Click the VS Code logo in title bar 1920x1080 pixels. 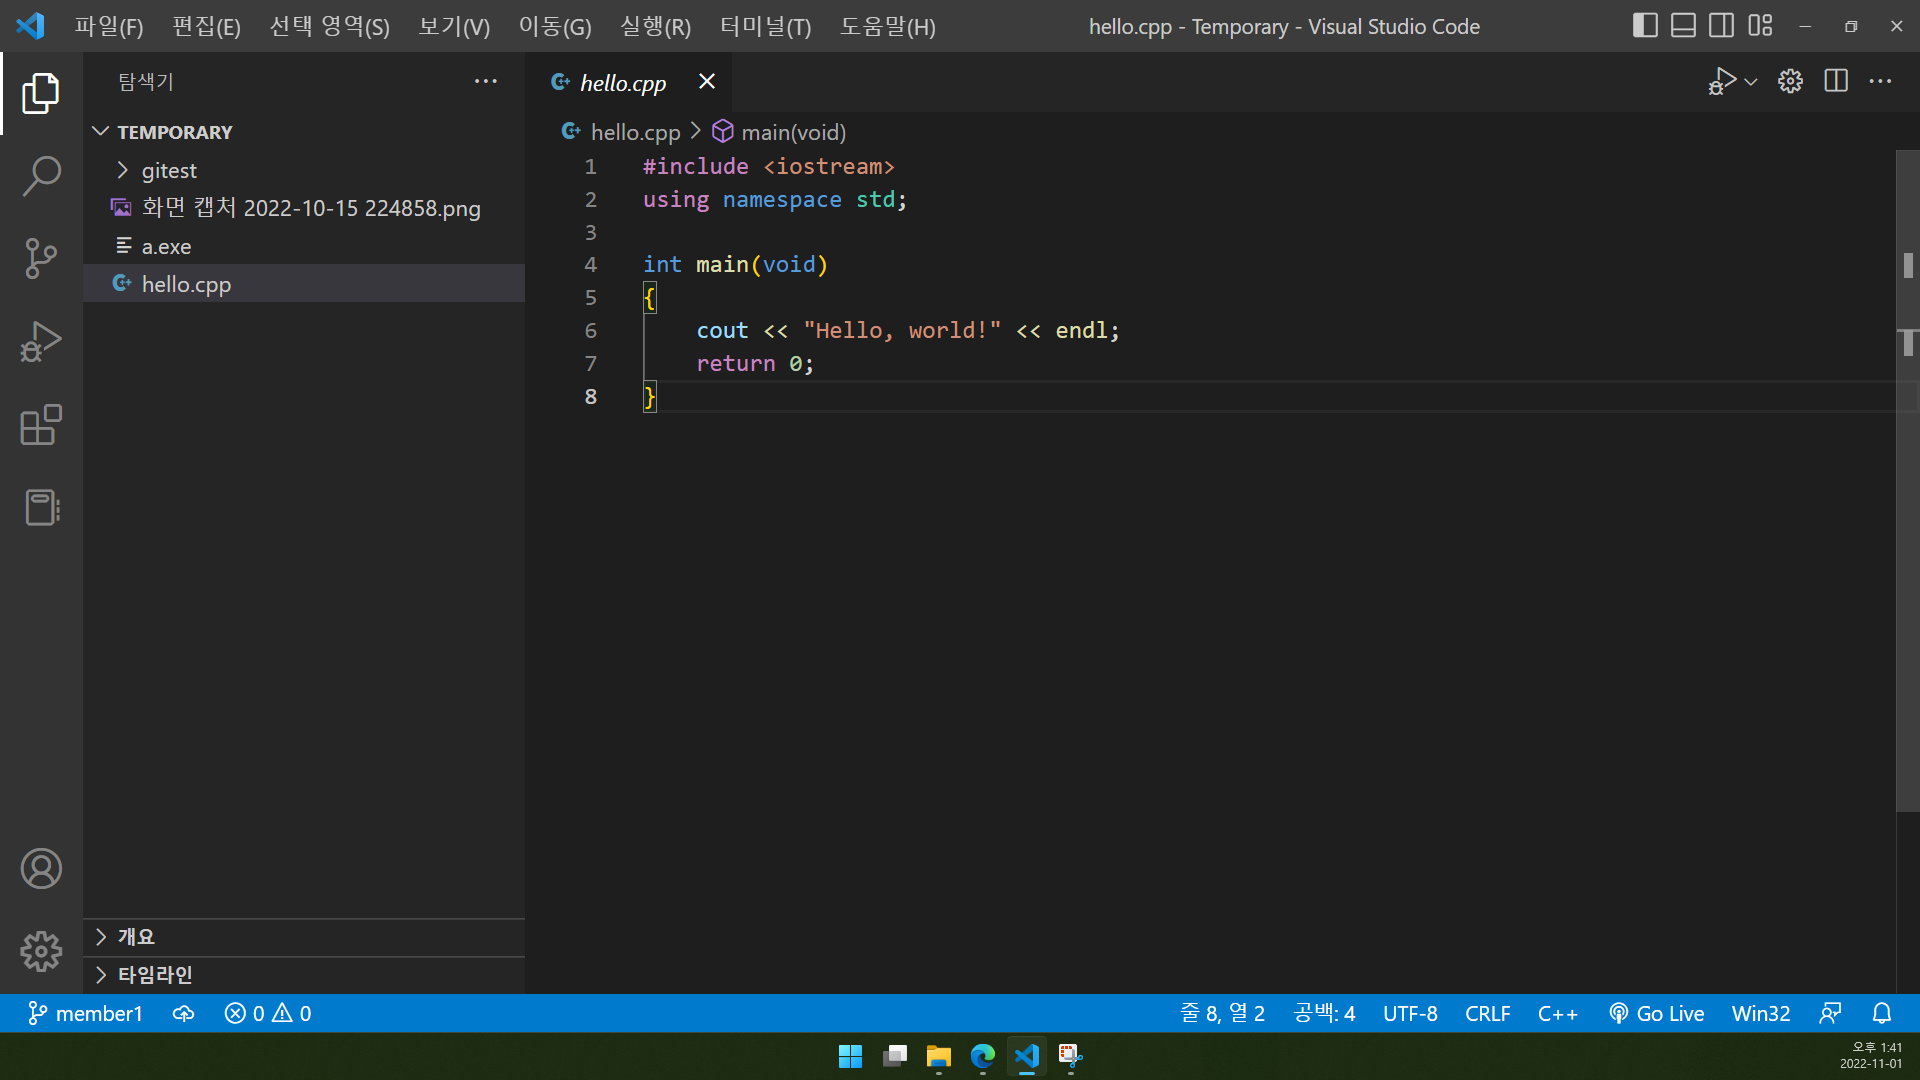coord(30,26)
